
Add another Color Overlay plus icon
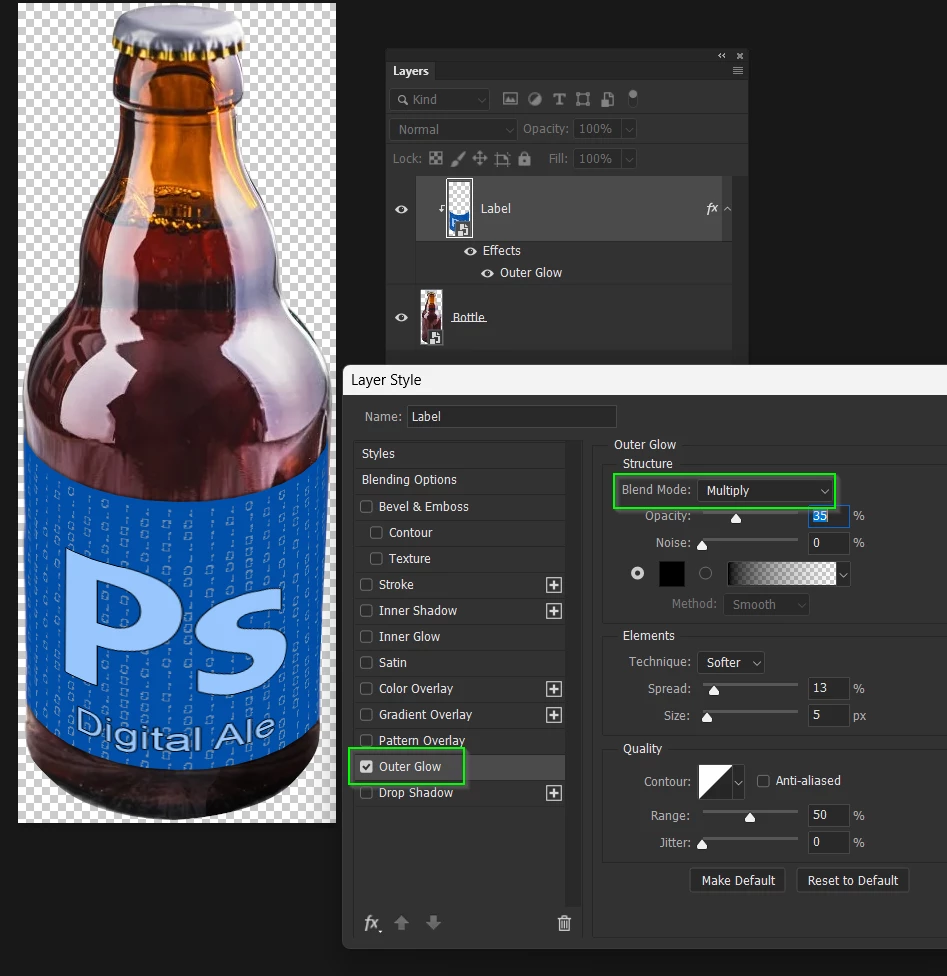pyautogui.click(x=554, y=688)
